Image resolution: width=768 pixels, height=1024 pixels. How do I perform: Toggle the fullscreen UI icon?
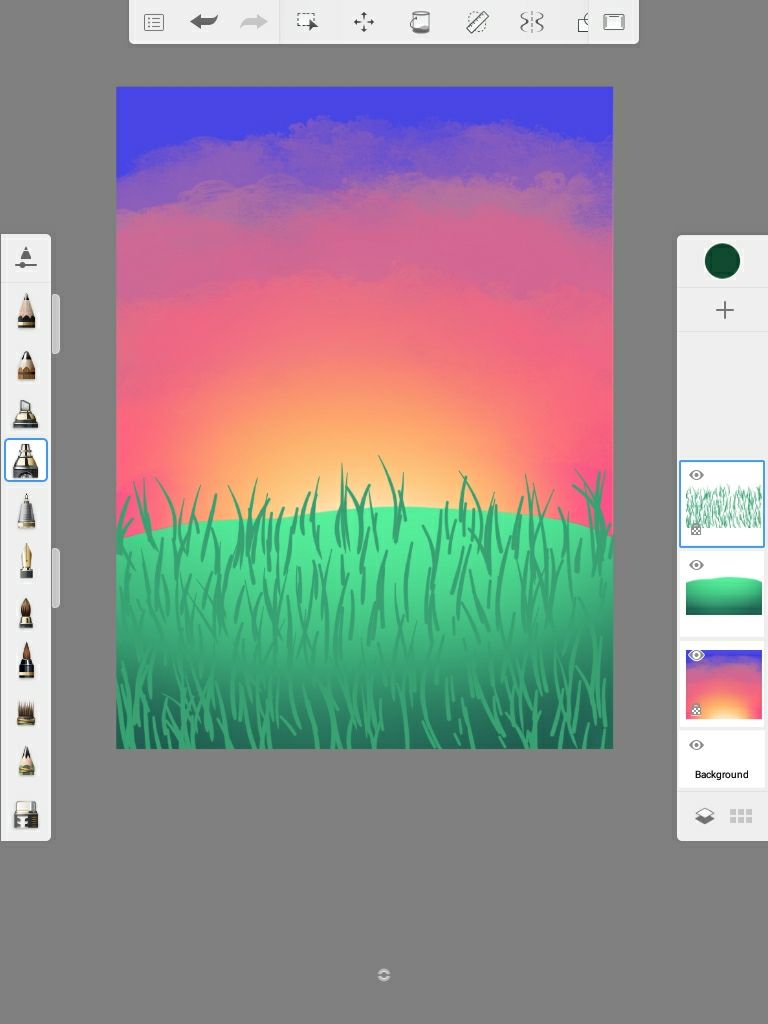[x=613, y=22]
